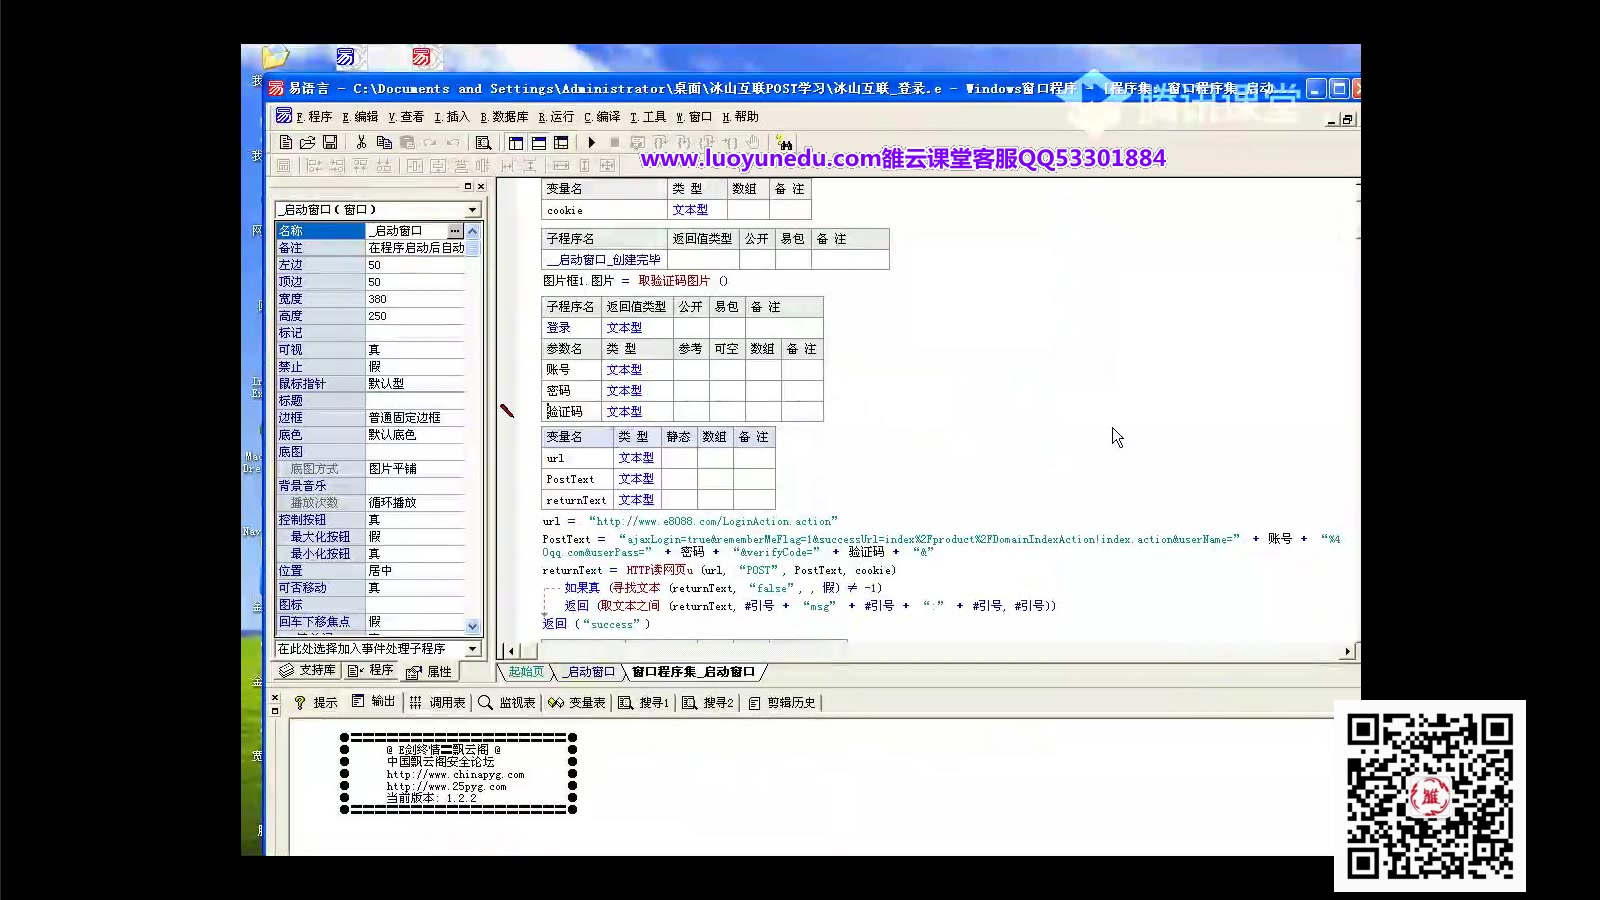Click code editor horizontal scroll right arrow
The image size is (1600, 900).
tap(1347, 651)
